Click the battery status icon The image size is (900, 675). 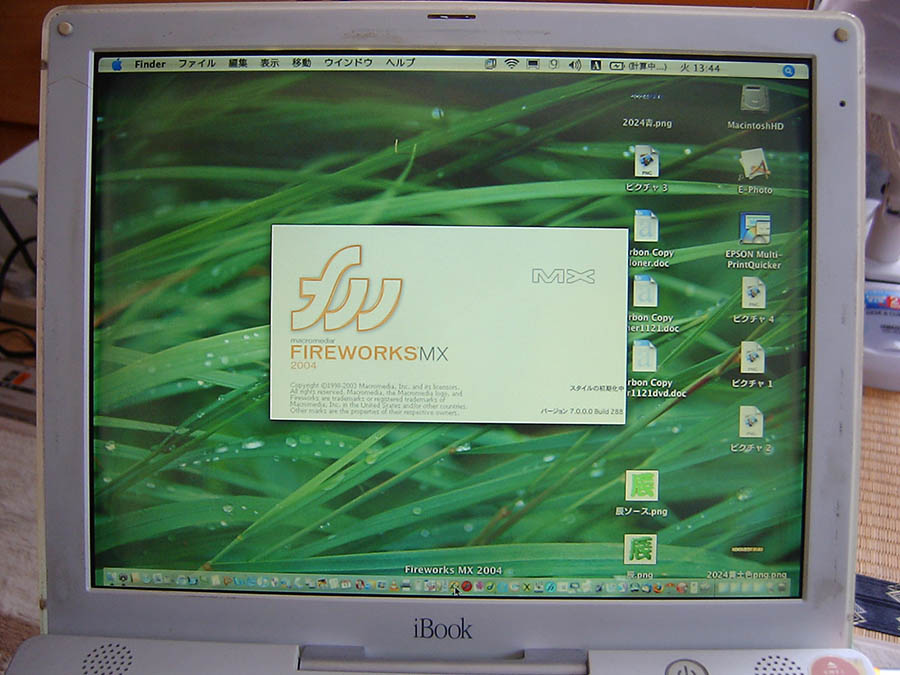[x=617, y=66]
